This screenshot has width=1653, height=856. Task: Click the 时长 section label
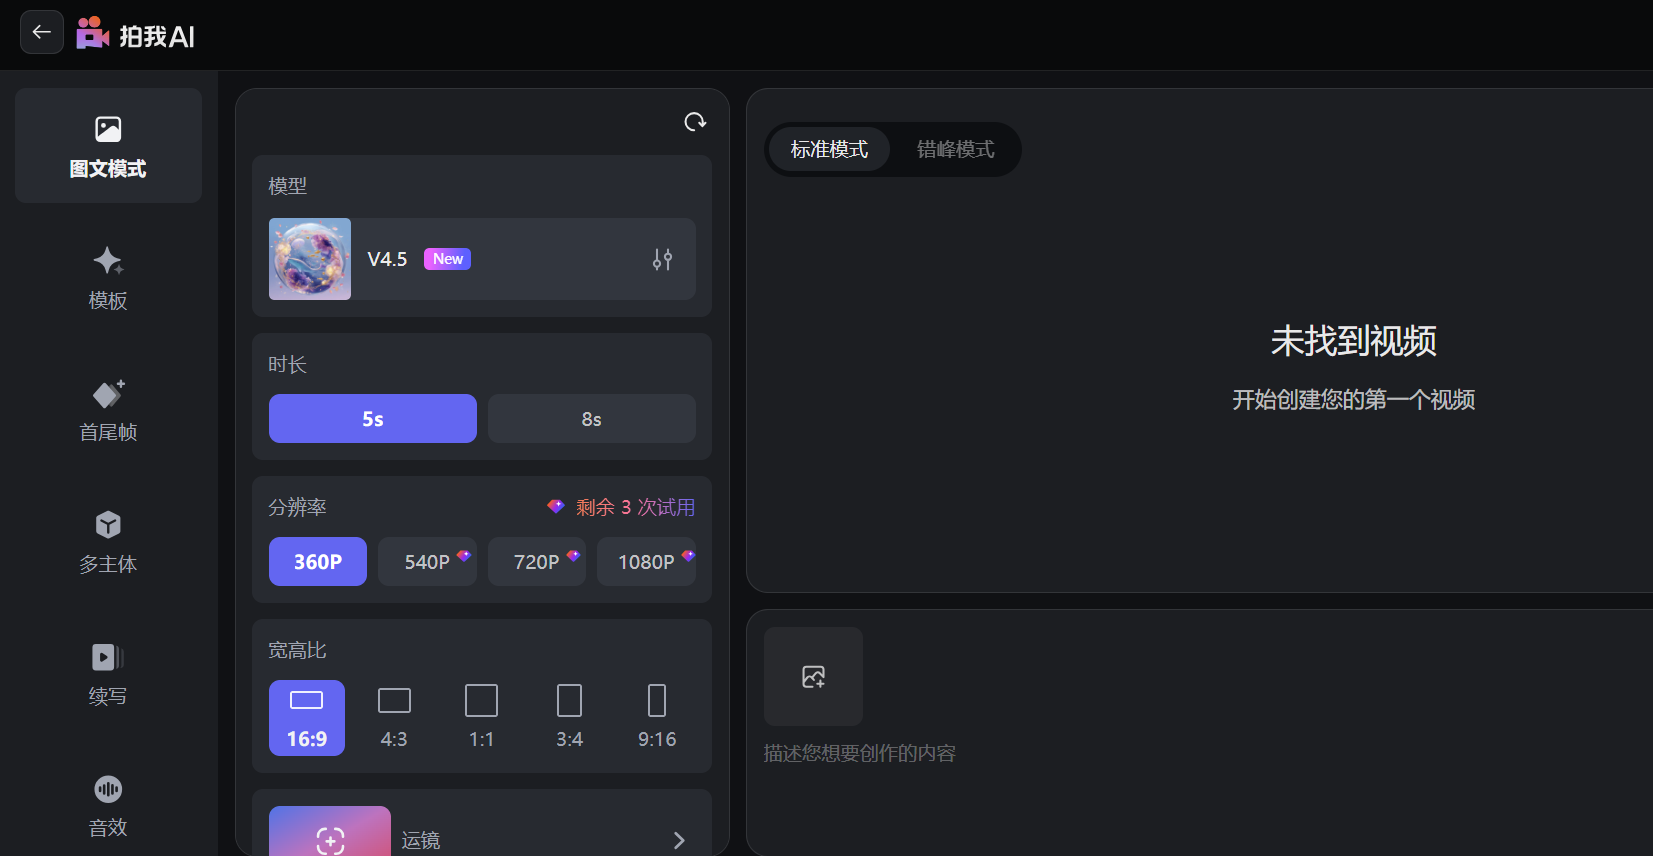point(288,364)
